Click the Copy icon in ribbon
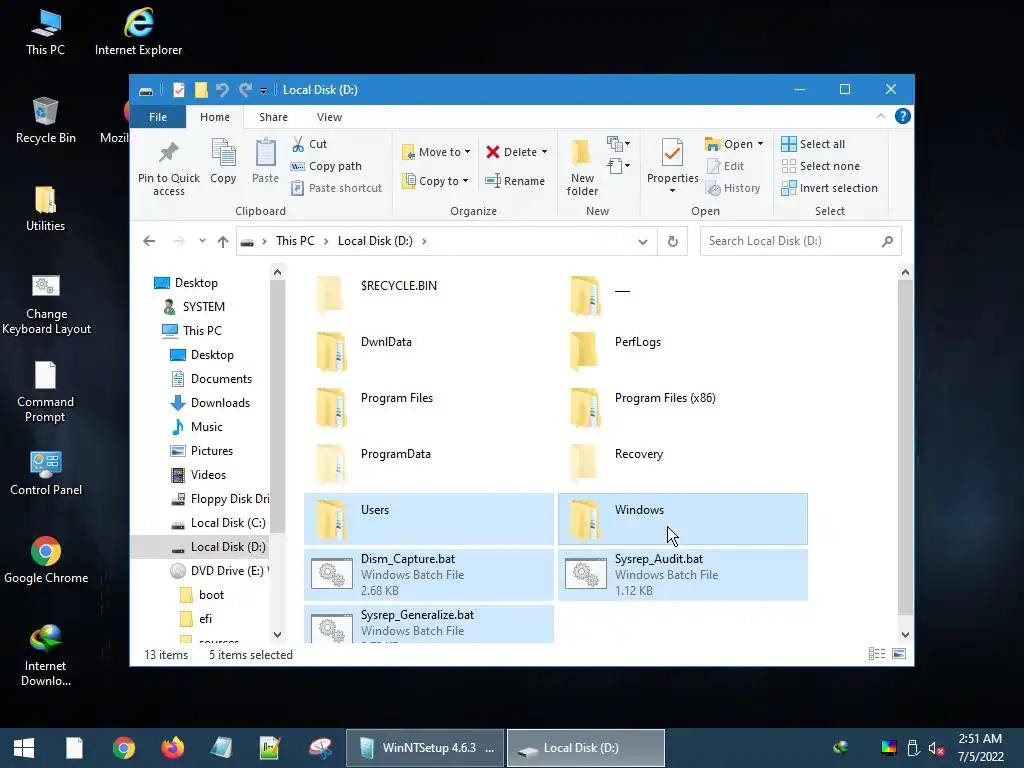1024x768 pixels. (x=223, y=161)
